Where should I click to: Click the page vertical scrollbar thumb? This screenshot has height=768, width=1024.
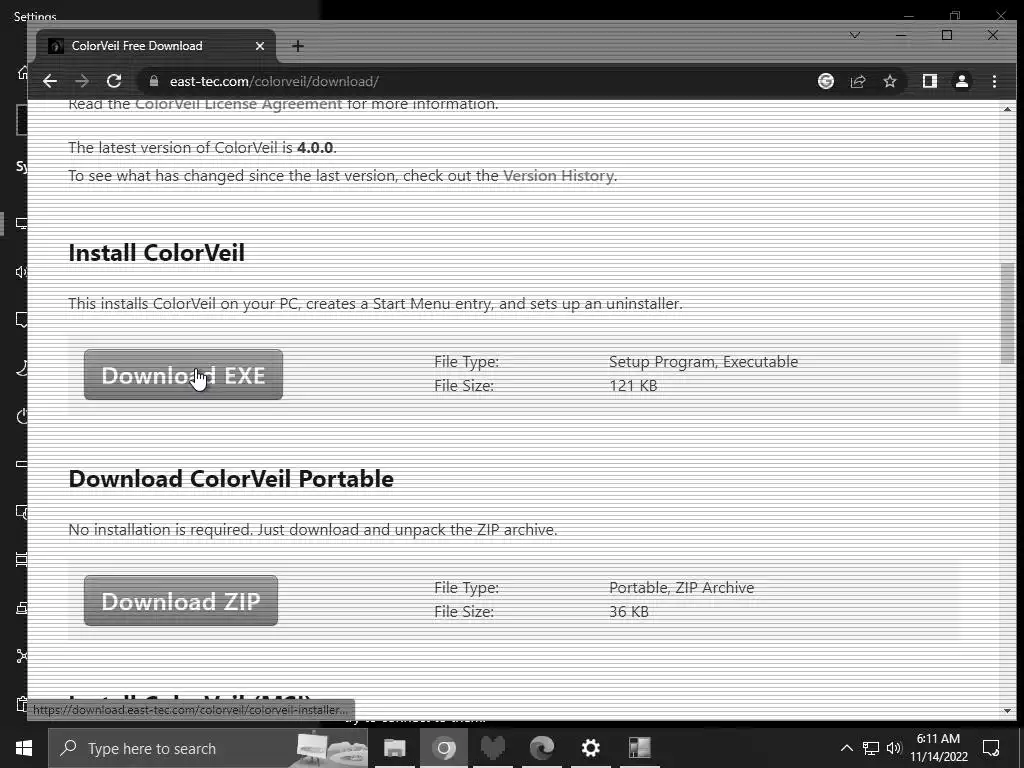1007,313
